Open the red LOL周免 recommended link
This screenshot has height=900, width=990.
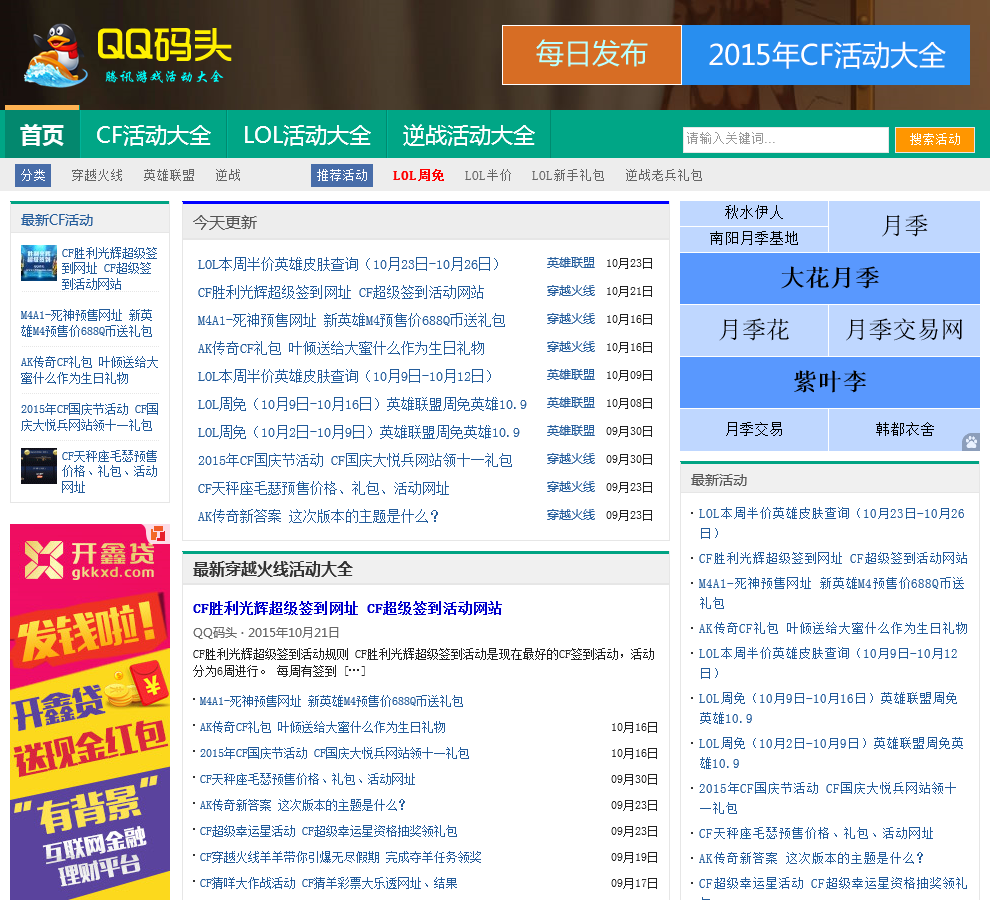tap(418, 175)
